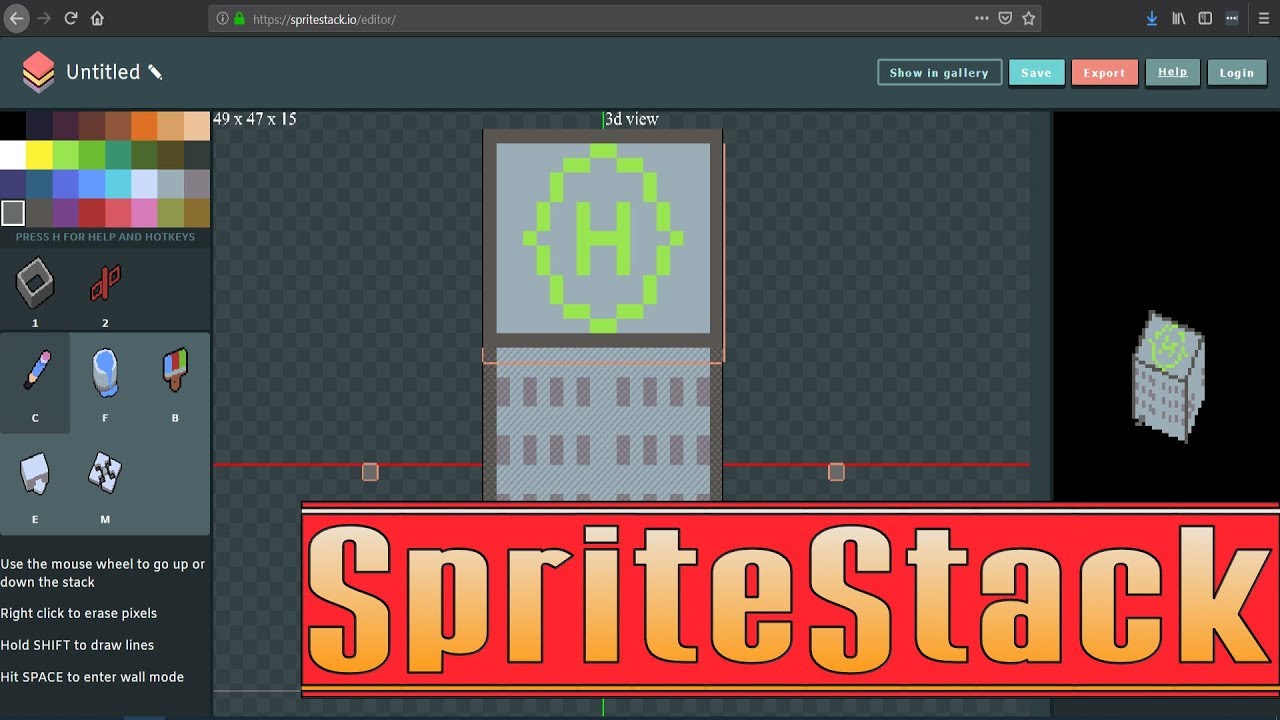Screen dimensions: 1280x720
Task: Click the pencil icon to rename Untitled
Action: pos(155,72)
